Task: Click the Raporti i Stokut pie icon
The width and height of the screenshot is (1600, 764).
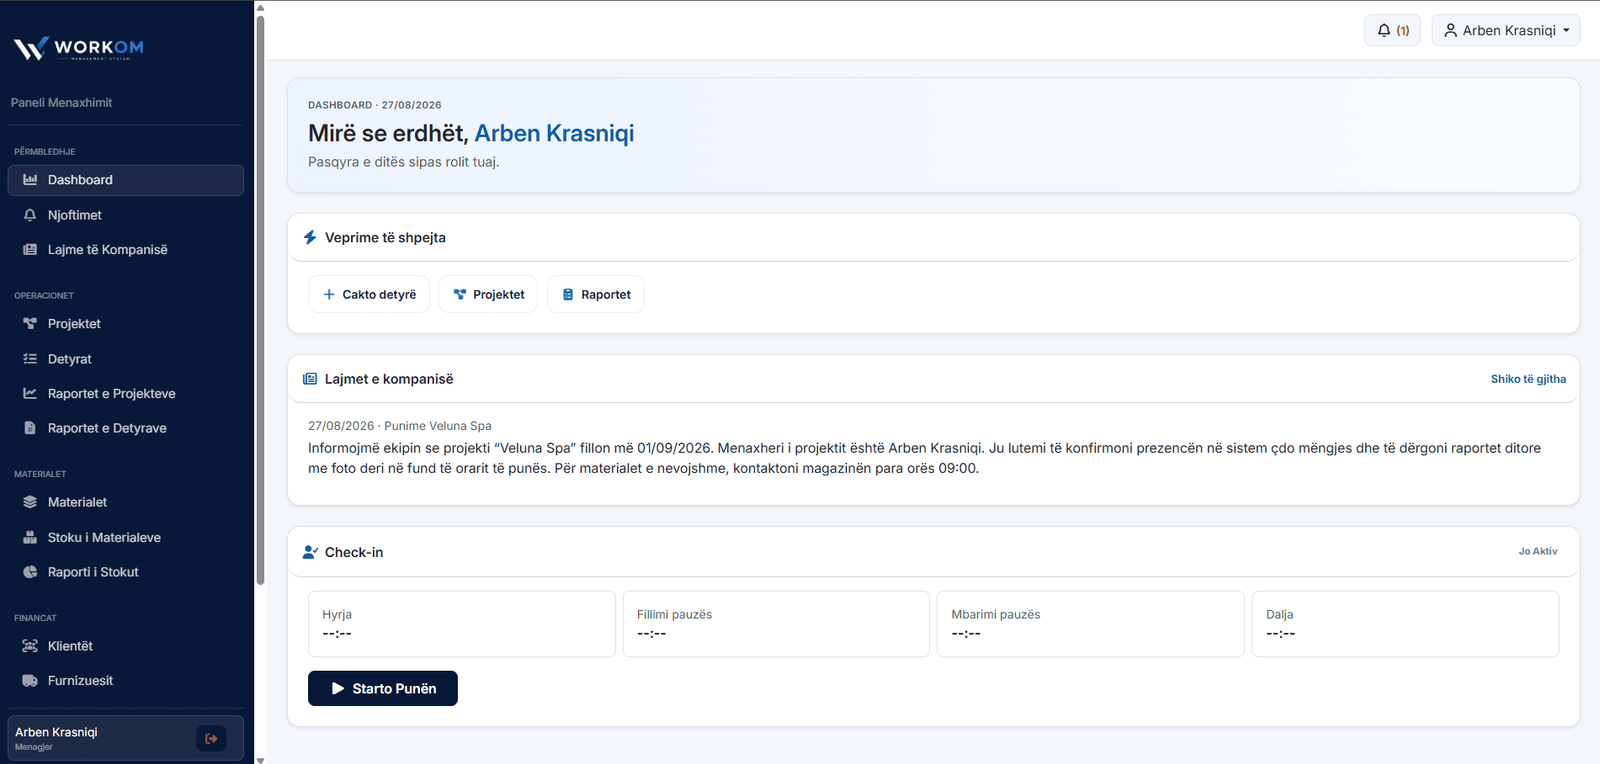Action: coord(30,572)
